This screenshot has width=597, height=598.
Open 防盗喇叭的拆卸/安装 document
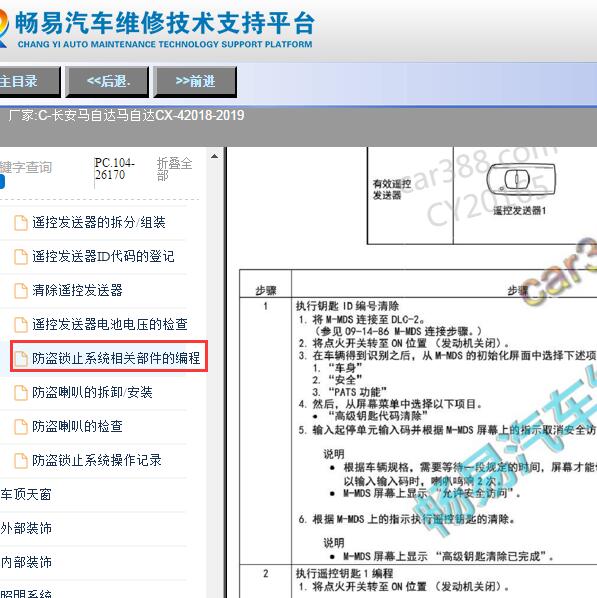tap(92, 392)
